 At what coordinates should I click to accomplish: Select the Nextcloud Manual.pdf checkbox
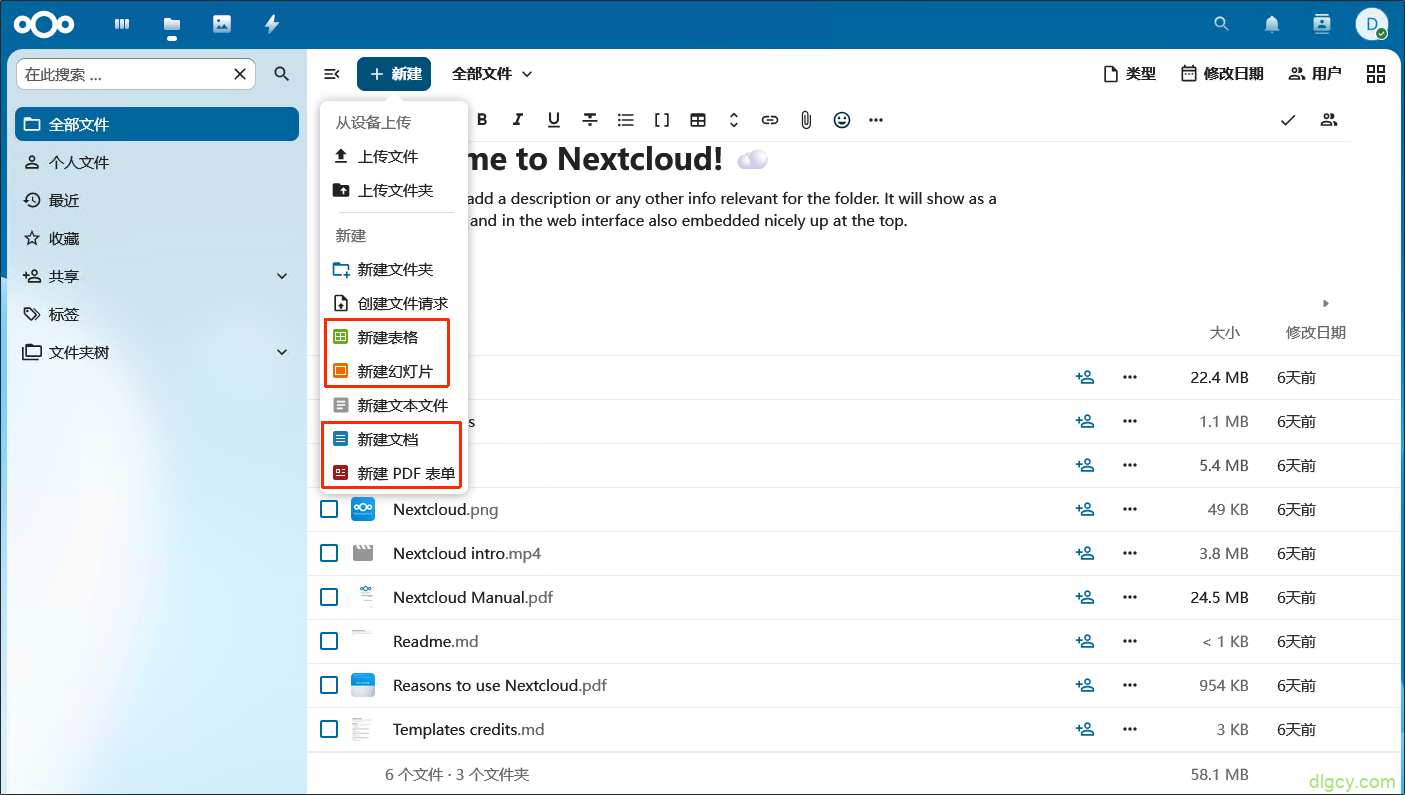329,597
